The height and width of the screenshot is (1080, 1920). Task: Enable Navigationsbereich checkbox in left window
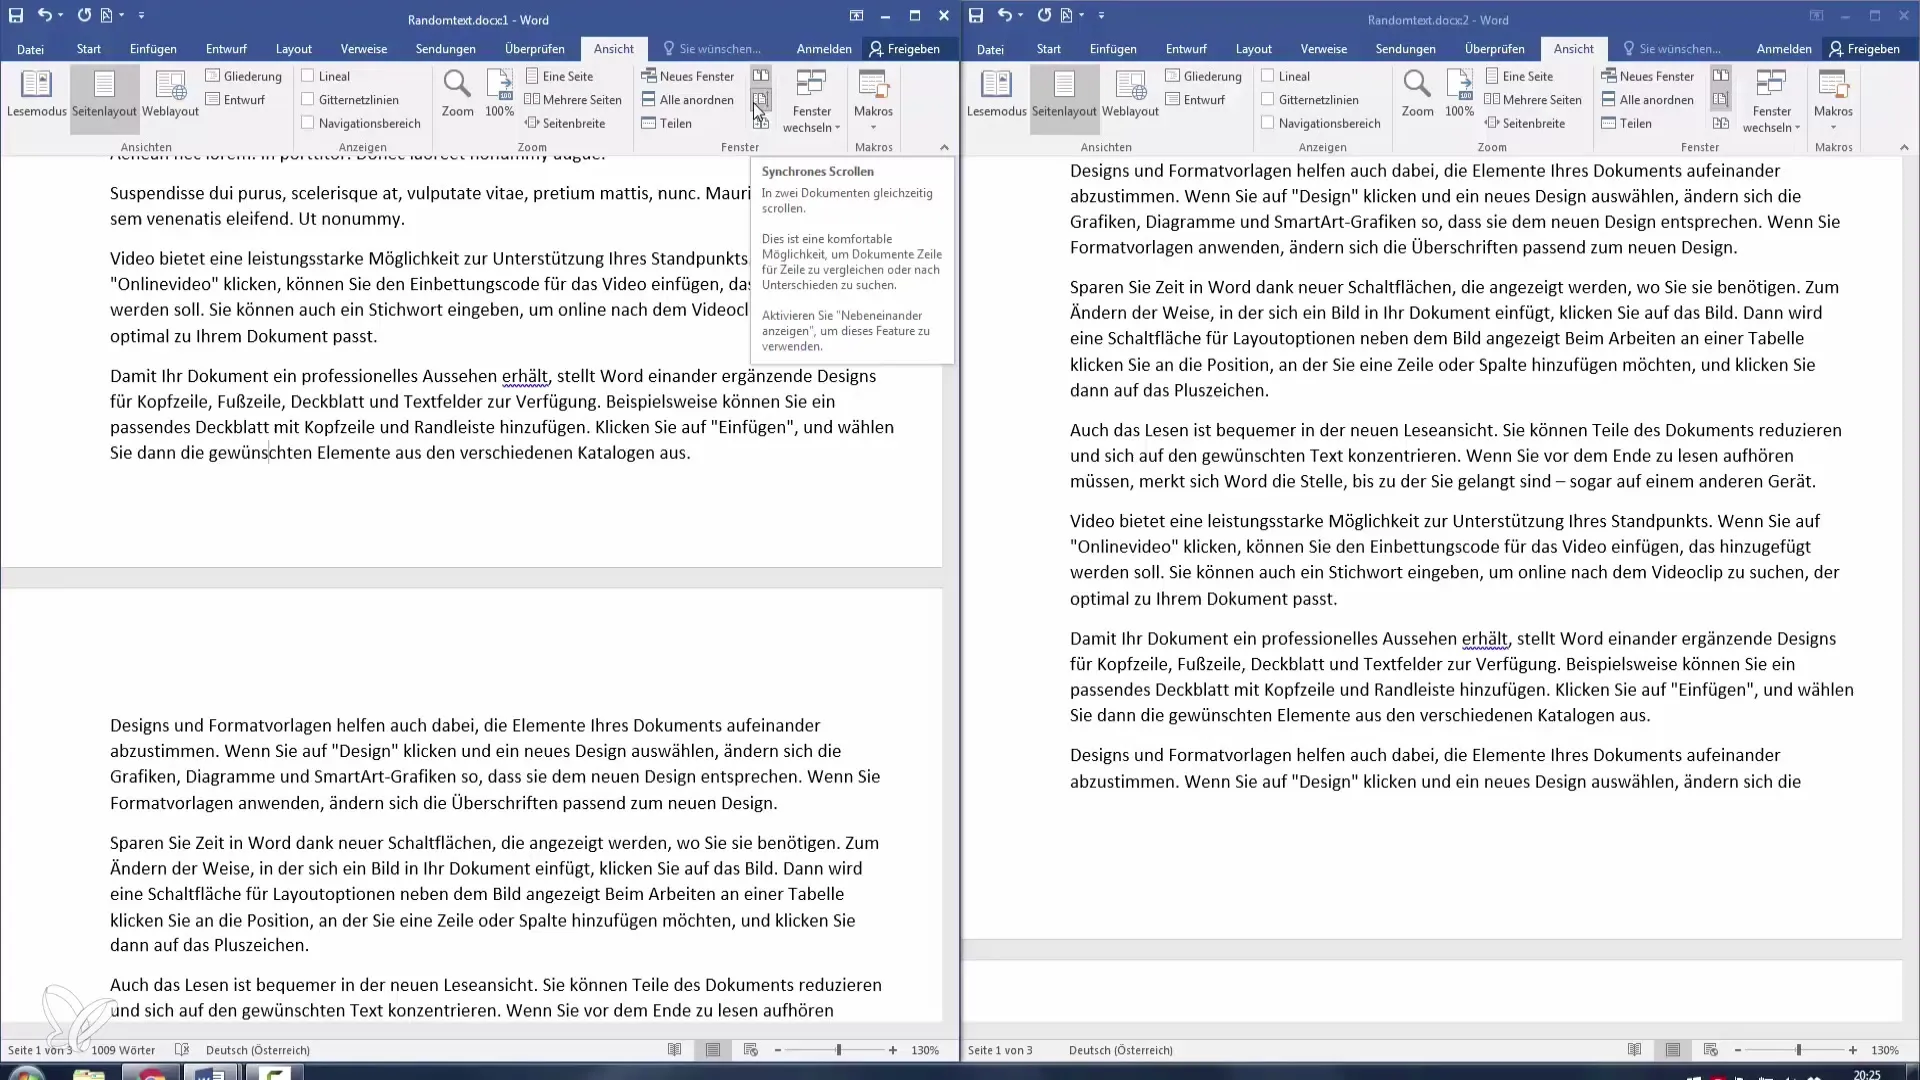point(308,123)
